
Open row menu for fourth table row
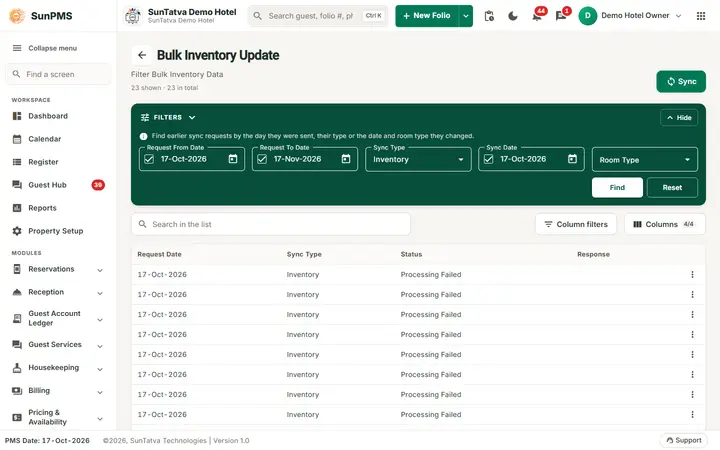click(692, 335)
